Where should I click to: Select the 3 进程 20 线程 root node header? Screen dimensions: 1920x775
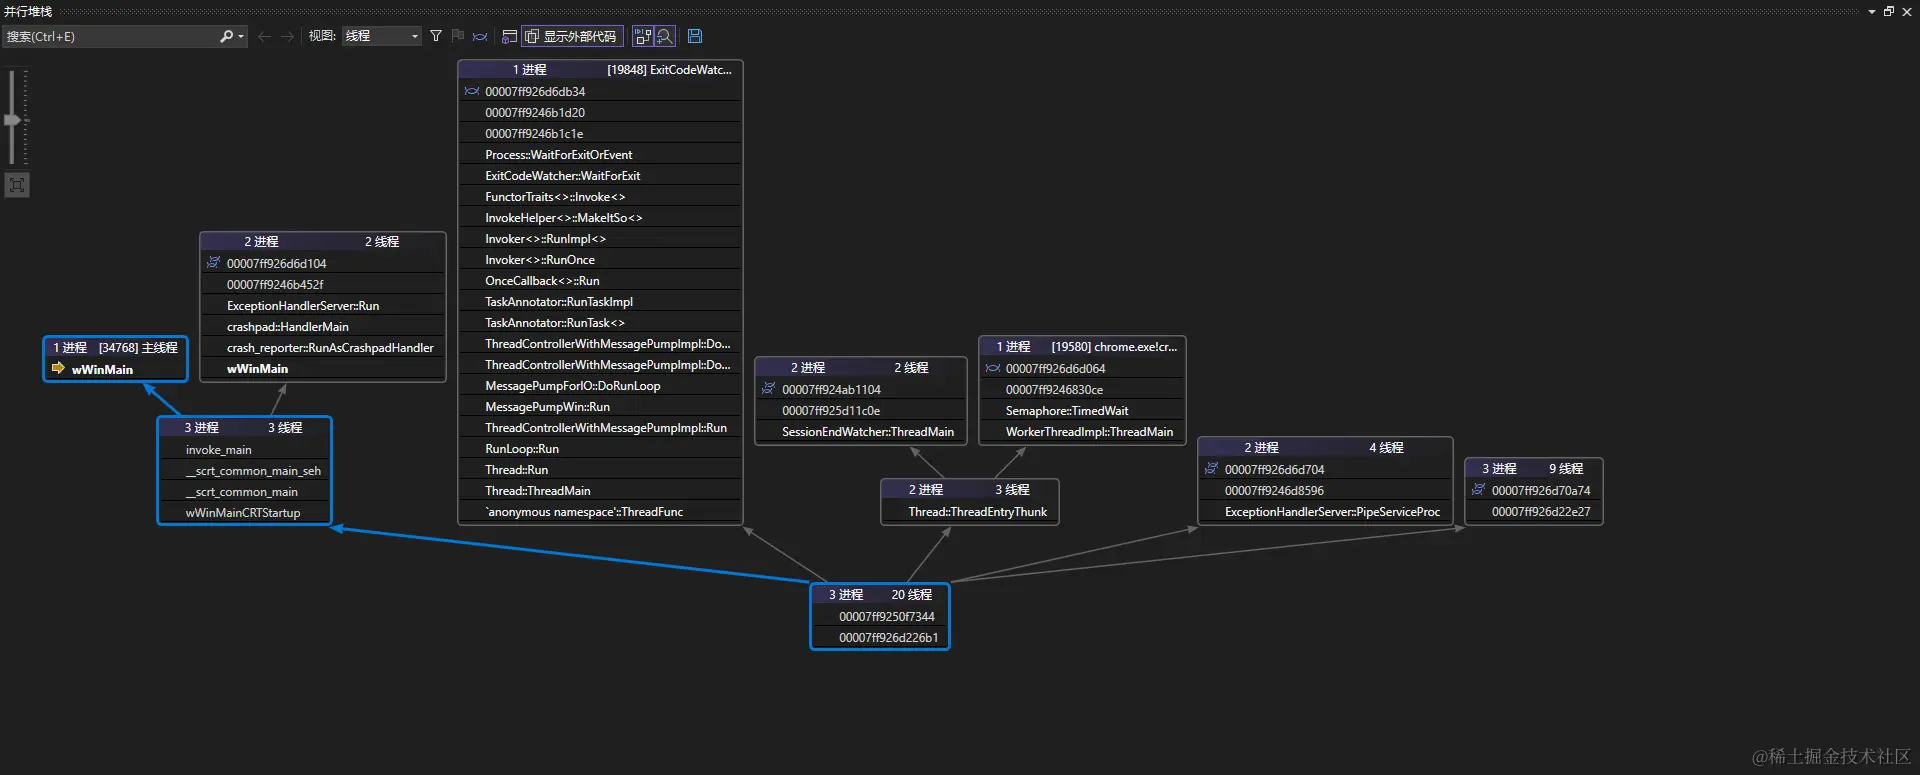pyautogui.click(x=880, y=595)
